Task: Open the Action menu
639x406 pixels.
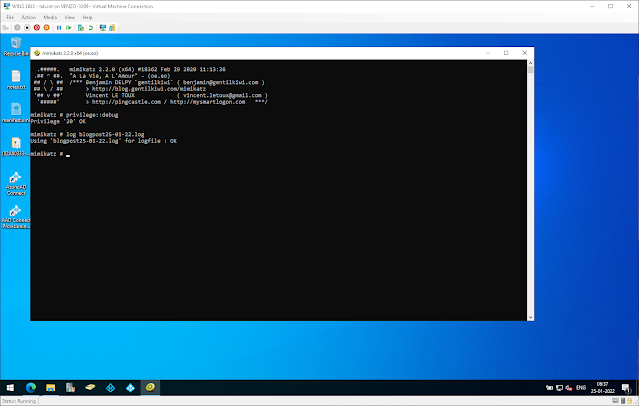Action: [x=29, y=17]
